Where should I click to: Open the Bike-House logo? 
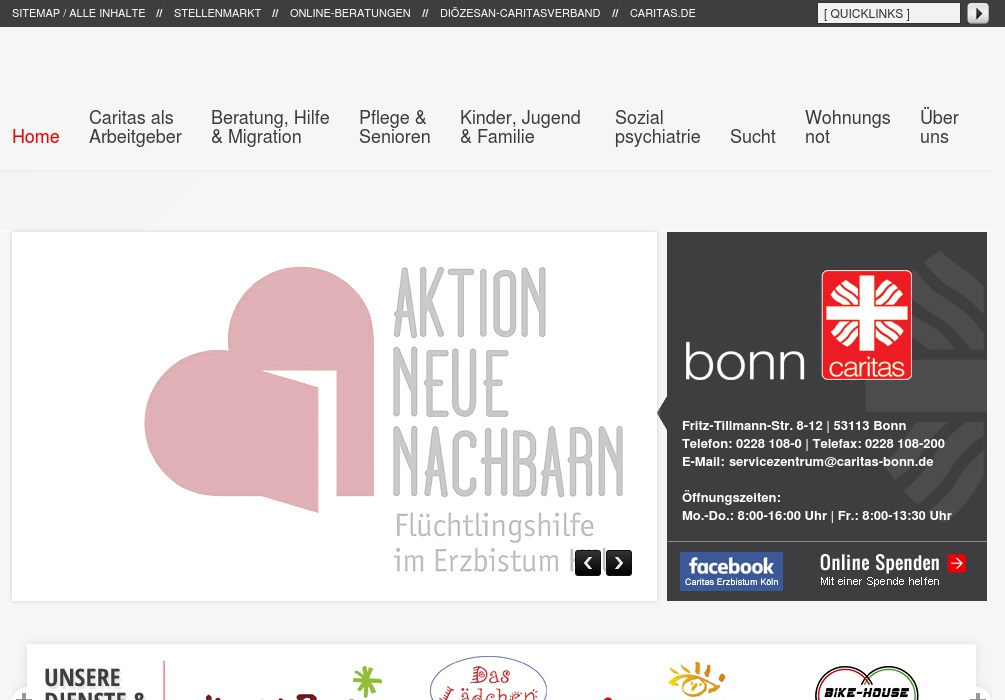click(x=866, y=684)
